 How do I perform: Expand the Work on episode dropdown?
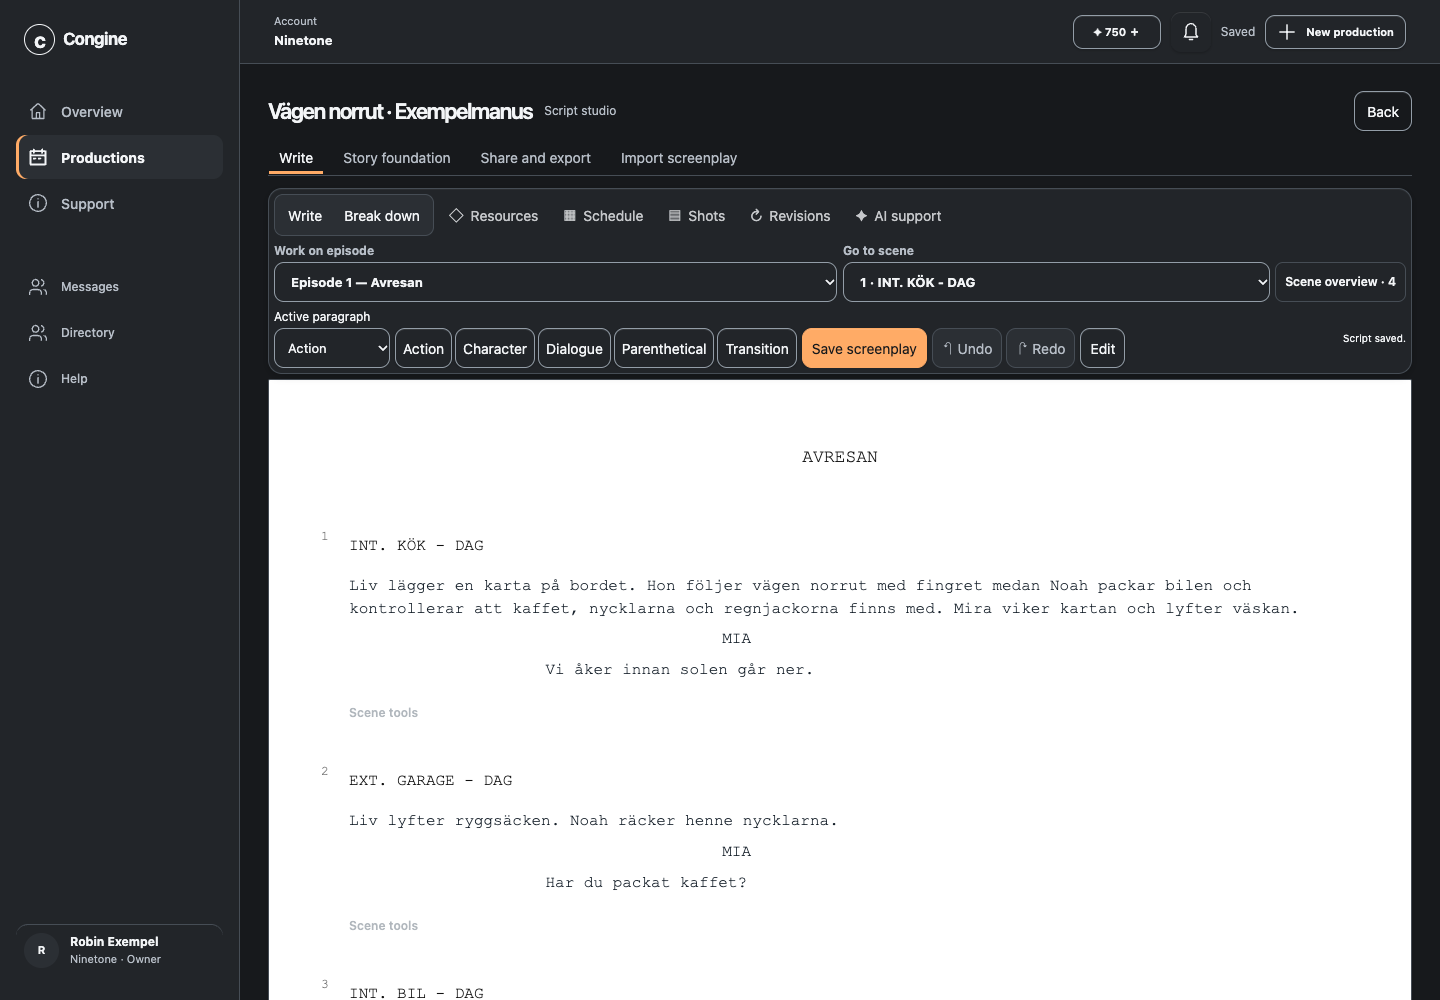pyautogui.click(x=555, y=282)
